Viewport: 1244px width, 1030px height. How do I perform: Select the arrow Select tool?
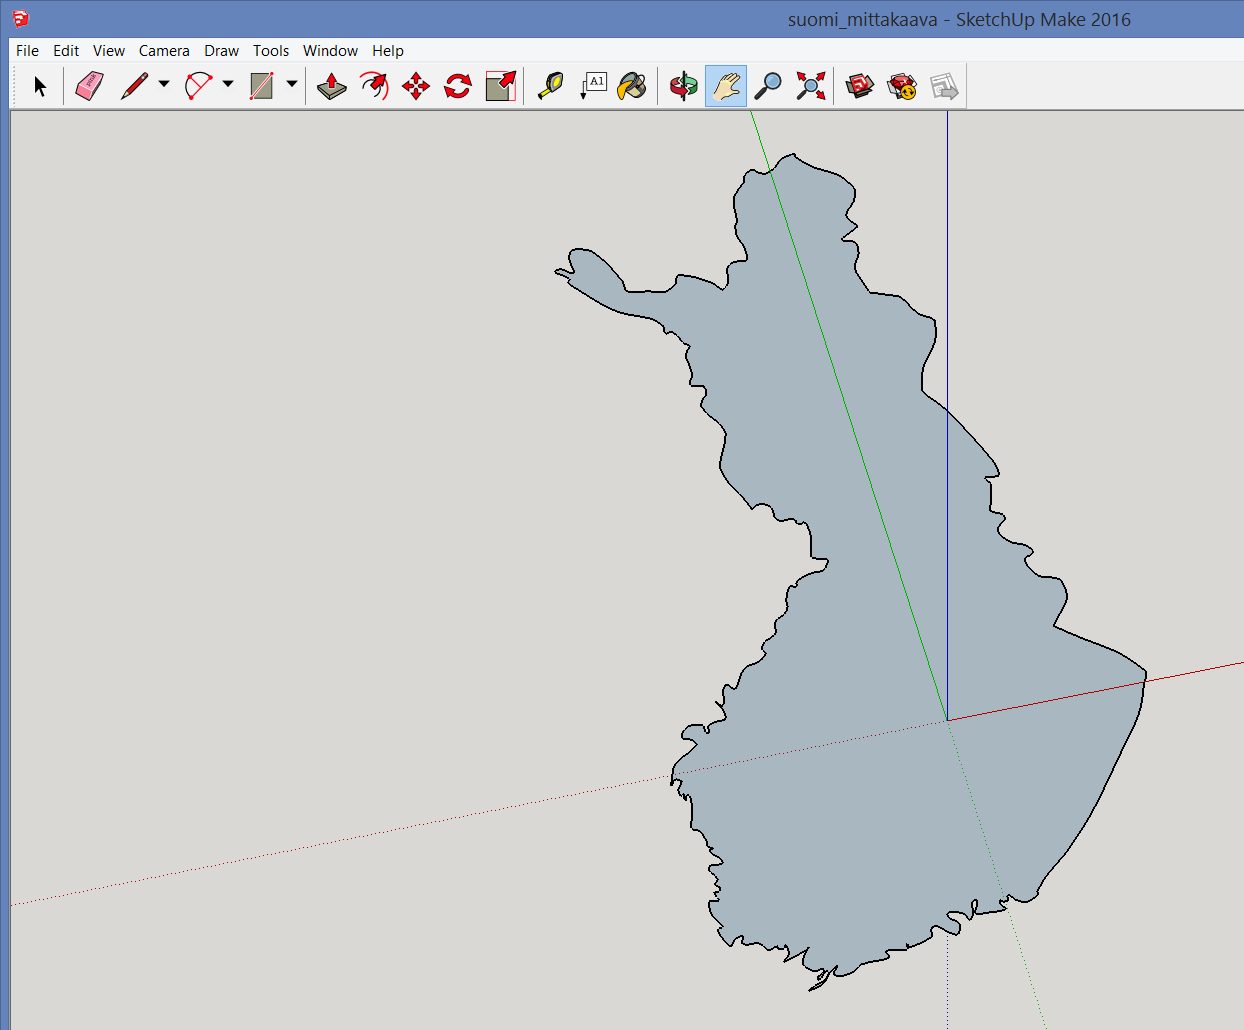click(40, 87)
